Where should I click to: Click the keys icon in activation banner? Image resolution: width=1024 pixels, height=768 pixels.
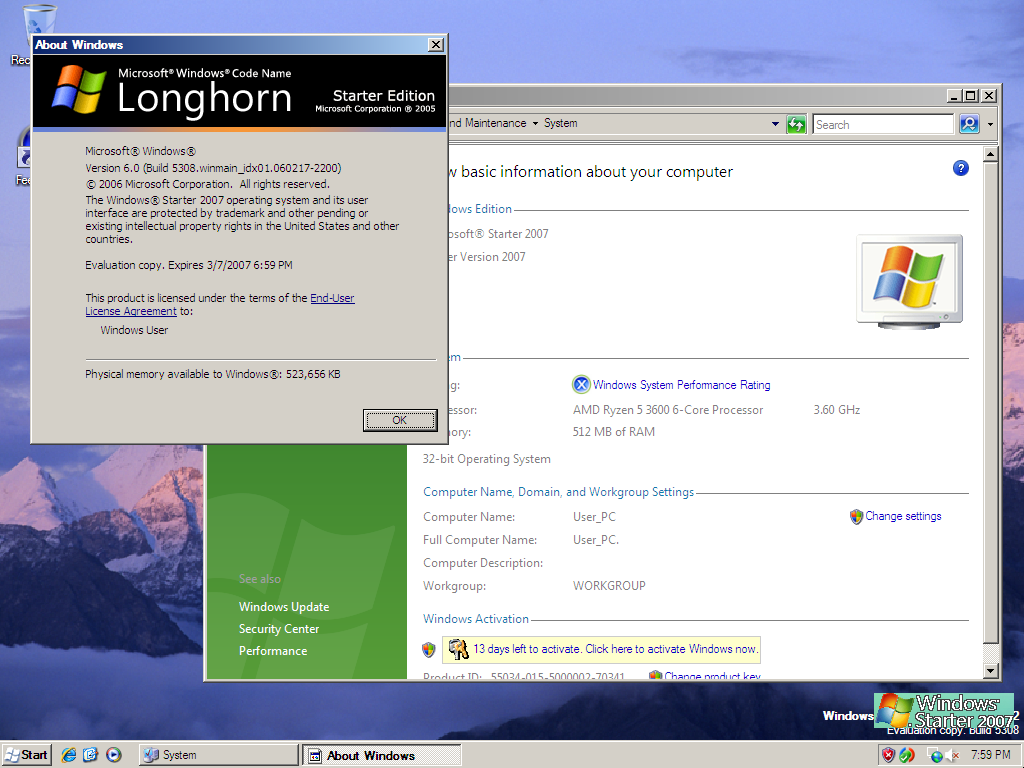(x=458, y=649)
